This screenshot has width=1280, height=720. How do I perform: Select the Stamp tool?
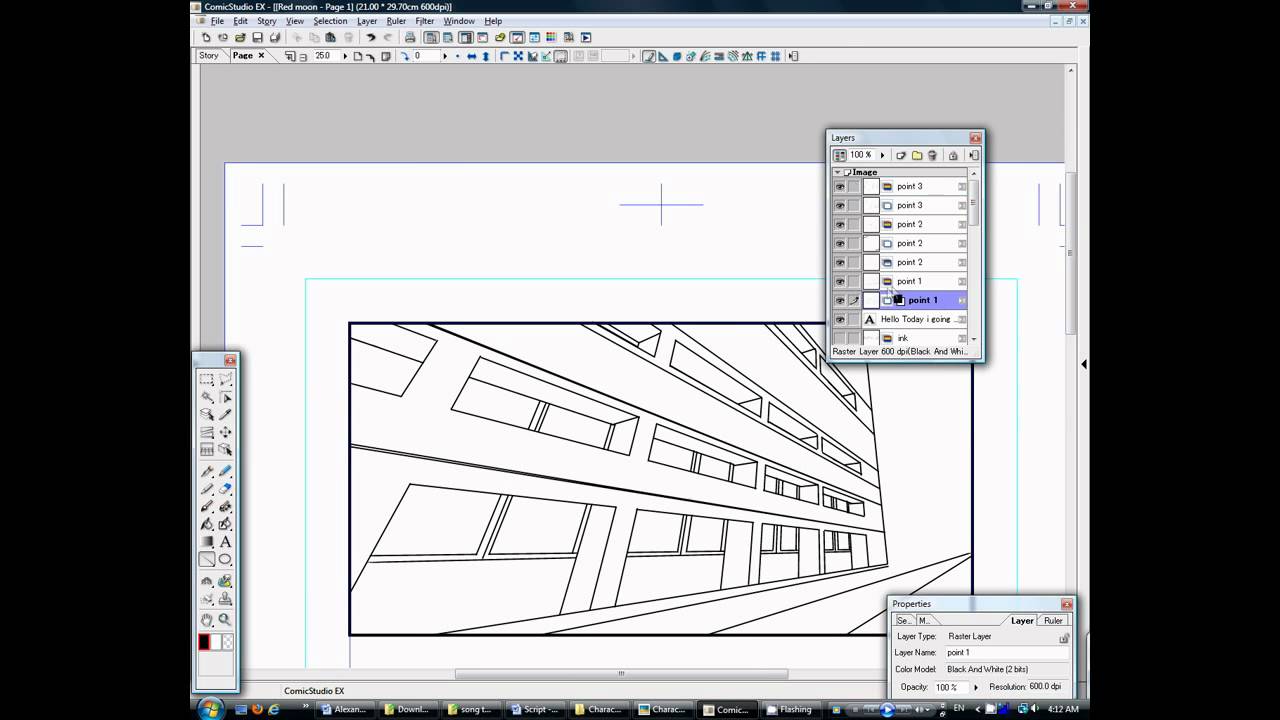pos(225,598)
